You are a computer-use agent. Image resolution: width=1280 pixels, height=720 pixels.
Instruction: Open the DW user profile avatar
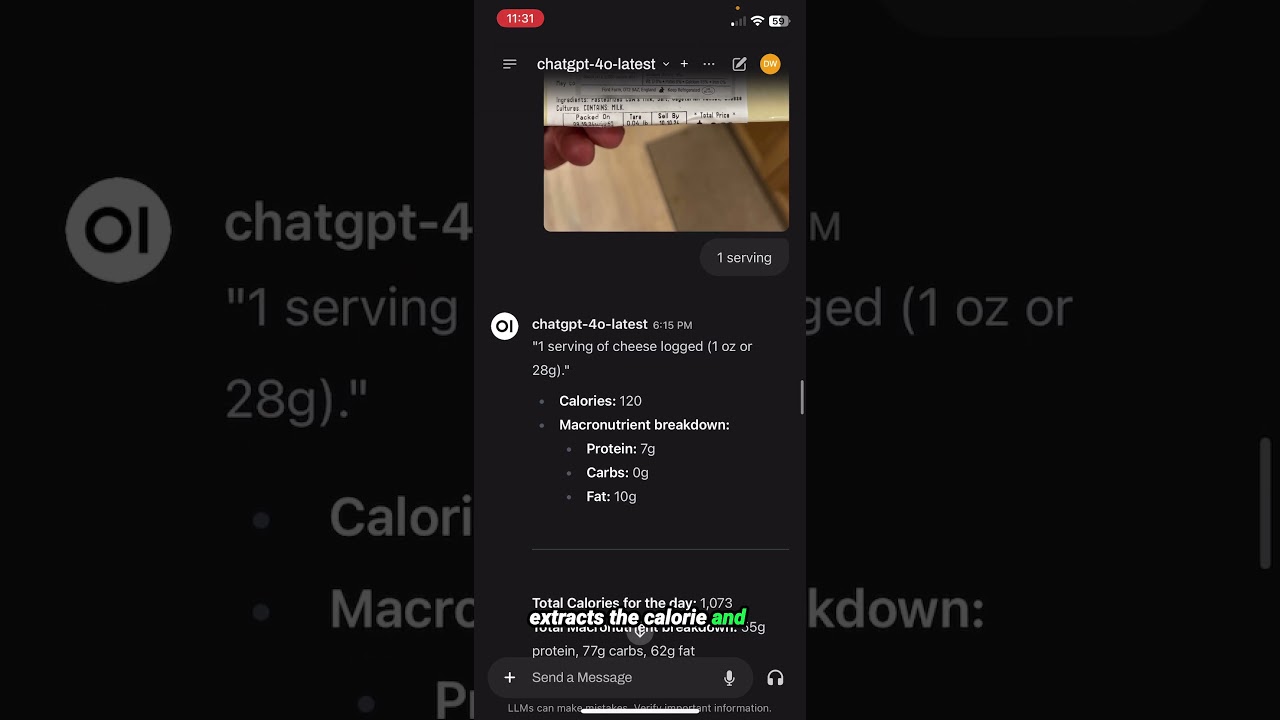(770, 64)
